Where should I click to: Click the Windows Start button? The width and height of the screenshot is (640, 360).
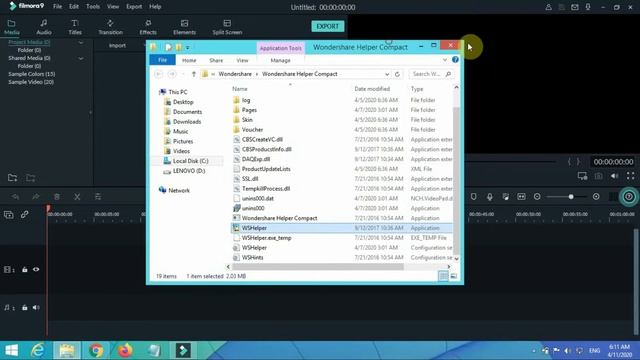(x=11, y=350)
